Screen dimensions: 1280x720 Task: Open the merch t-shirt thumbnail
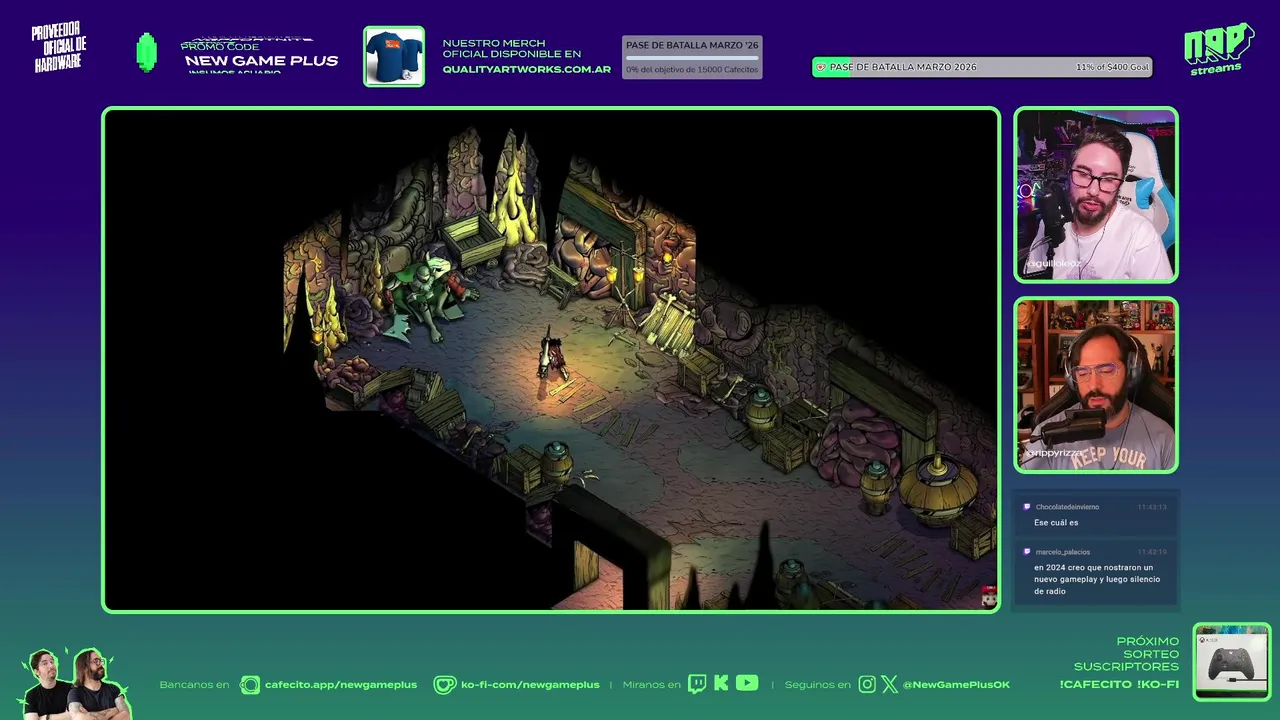(394, 56)
